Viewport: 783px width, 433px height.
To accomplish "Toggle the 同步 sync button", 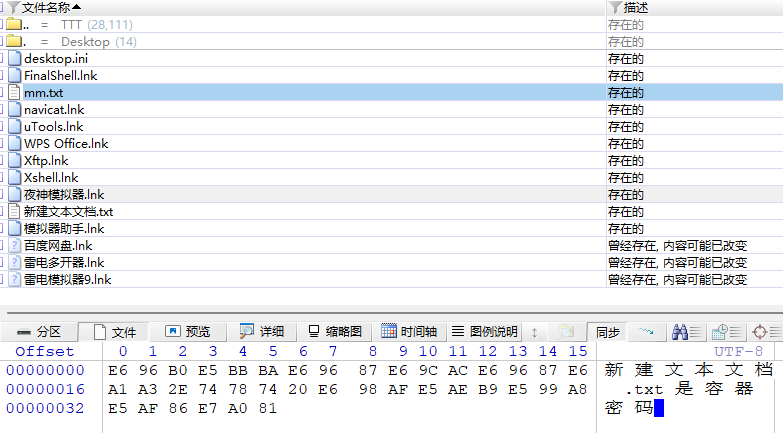I will (608, 332).
